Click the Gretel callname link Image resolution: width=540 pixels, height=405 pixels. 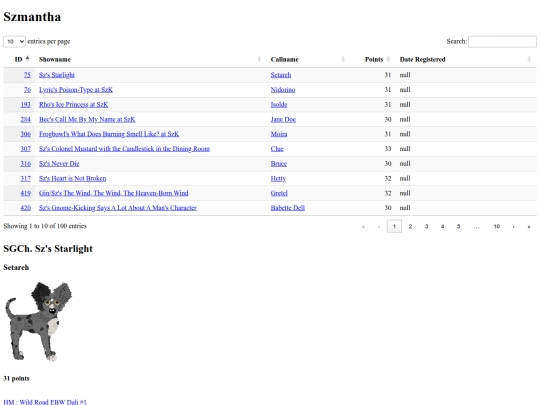279,193
